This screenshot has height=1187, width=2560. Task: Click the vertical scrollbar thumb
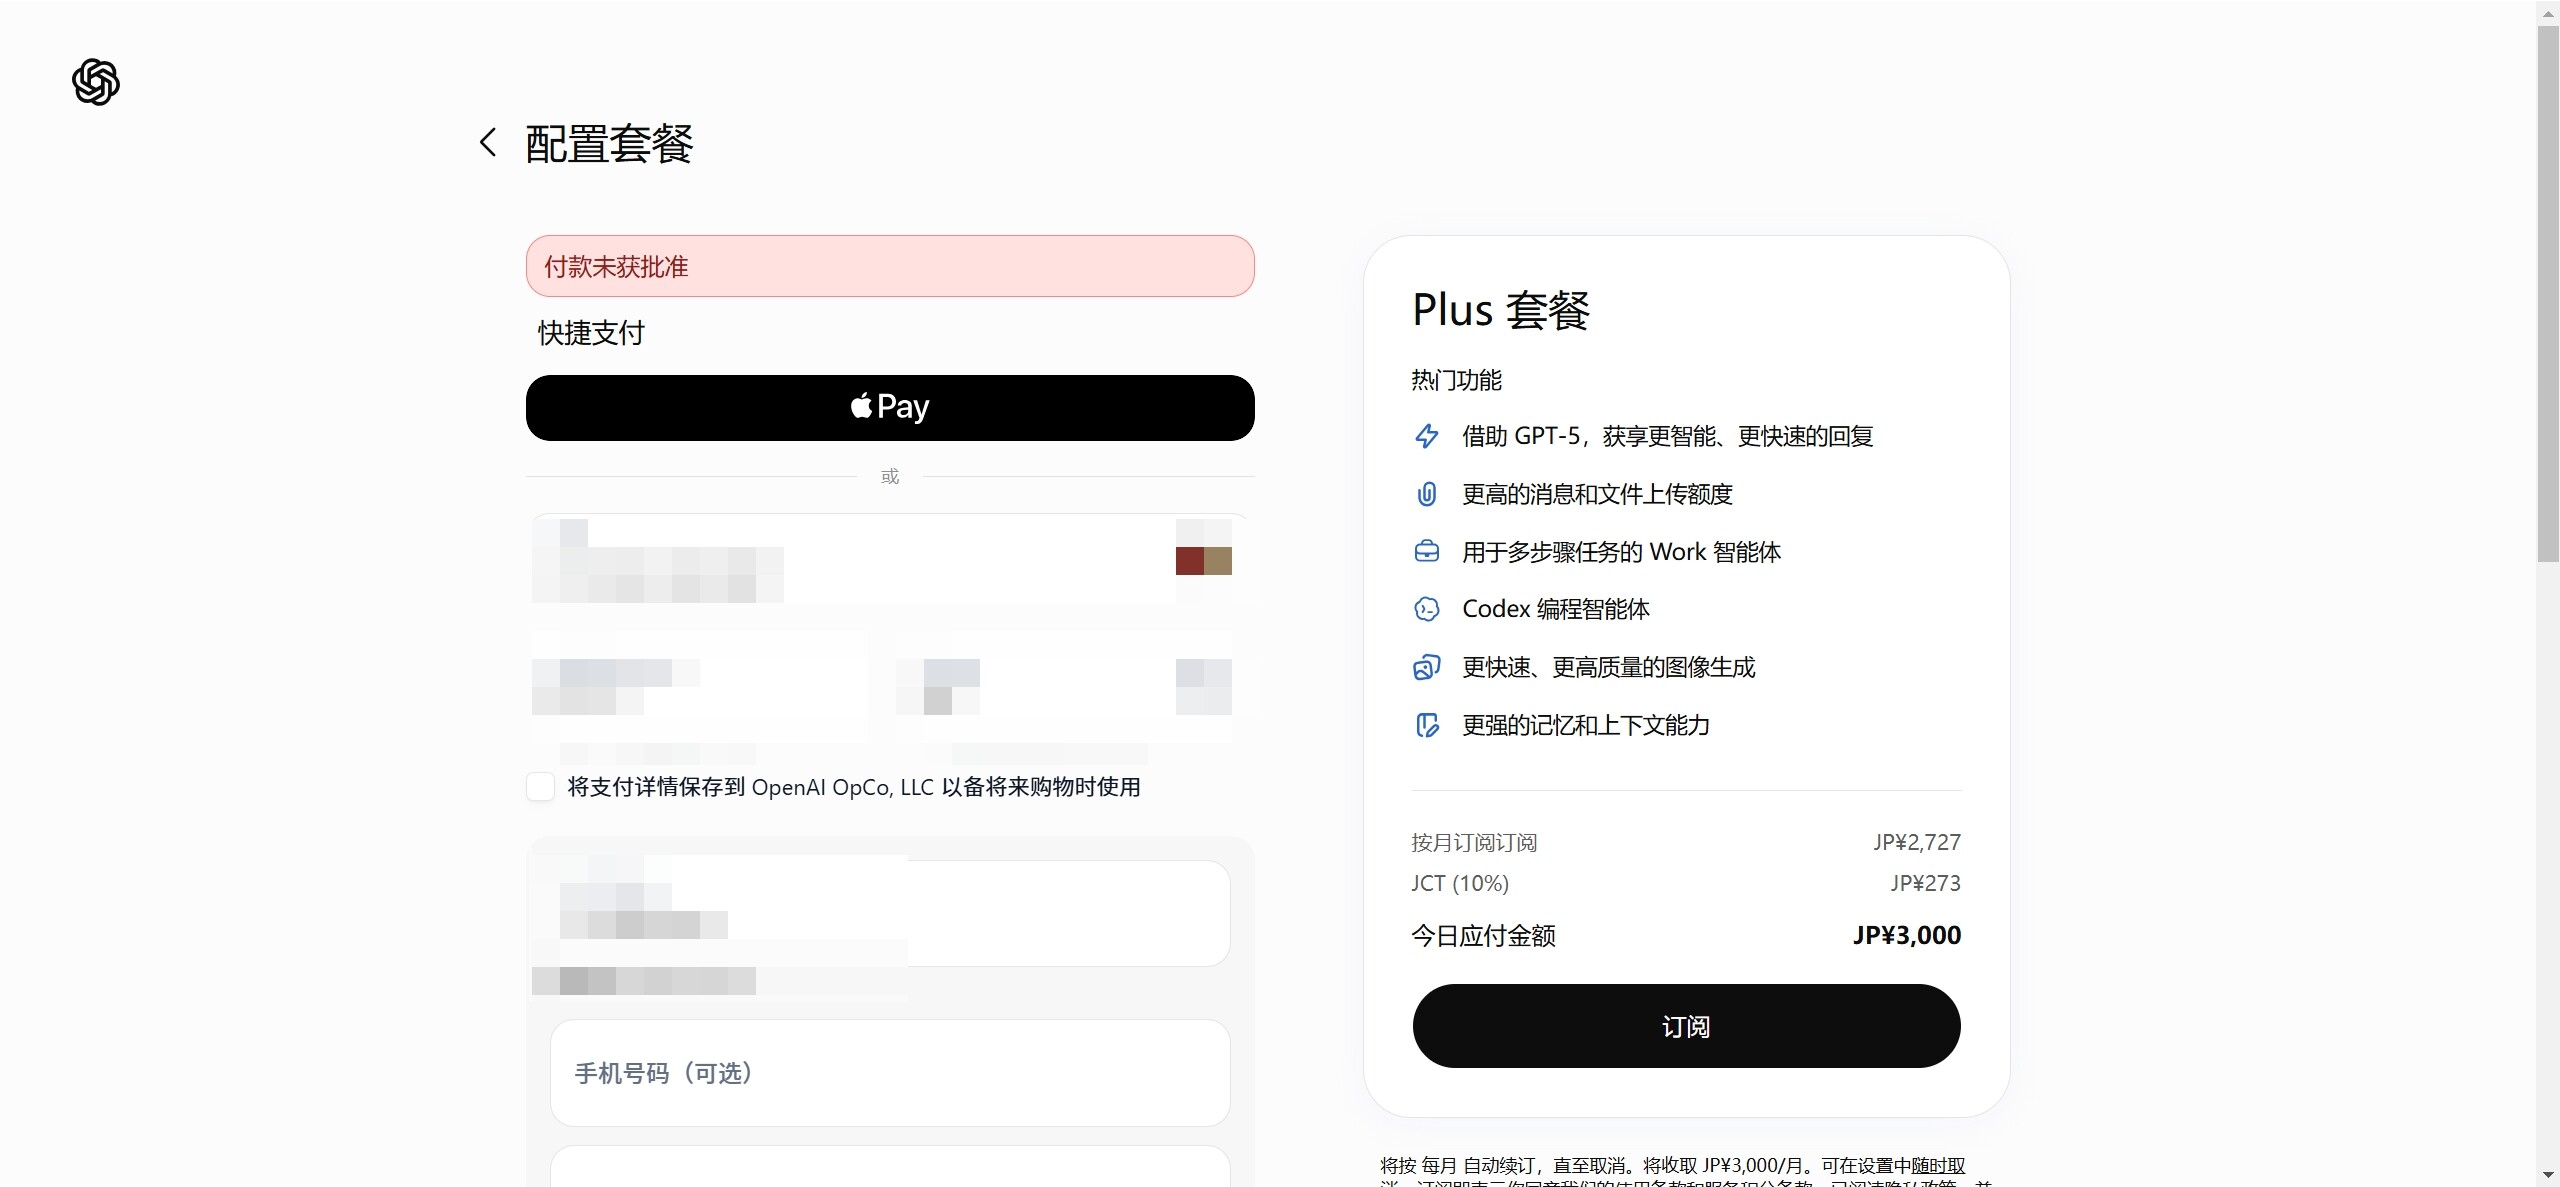pos(2548,295)
